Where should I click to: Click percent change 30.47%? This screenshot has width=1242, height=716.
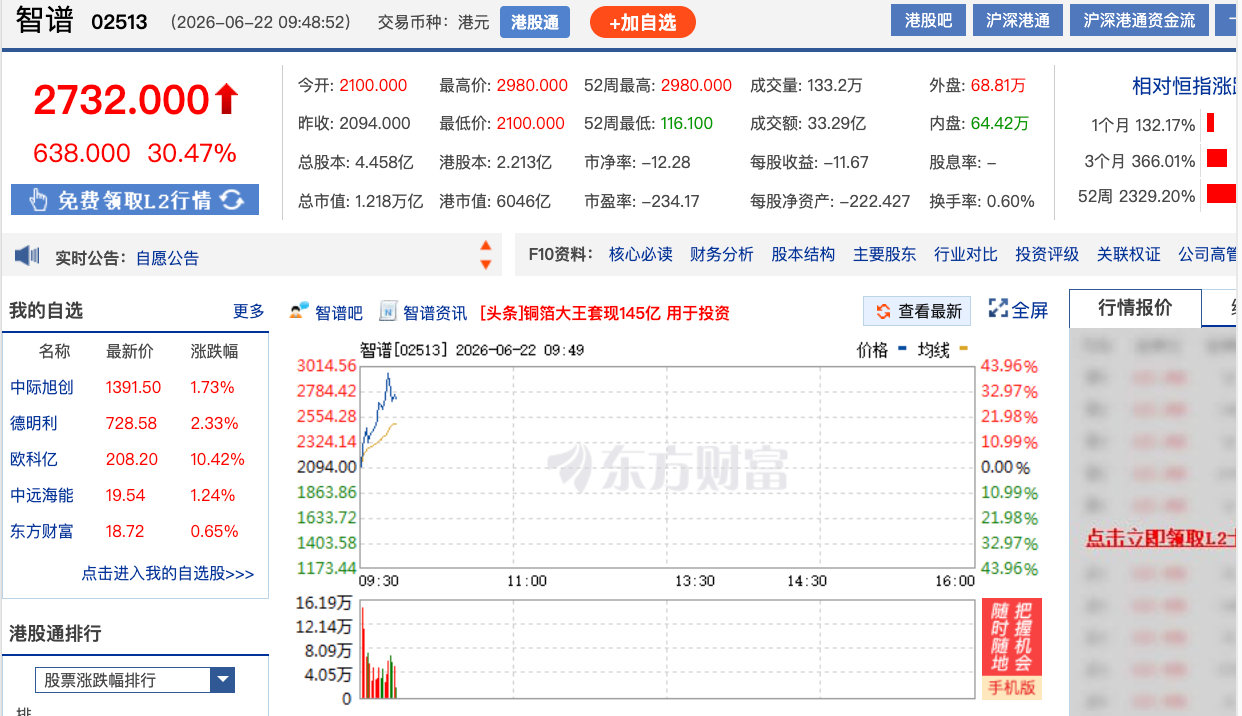pos(192,153)
